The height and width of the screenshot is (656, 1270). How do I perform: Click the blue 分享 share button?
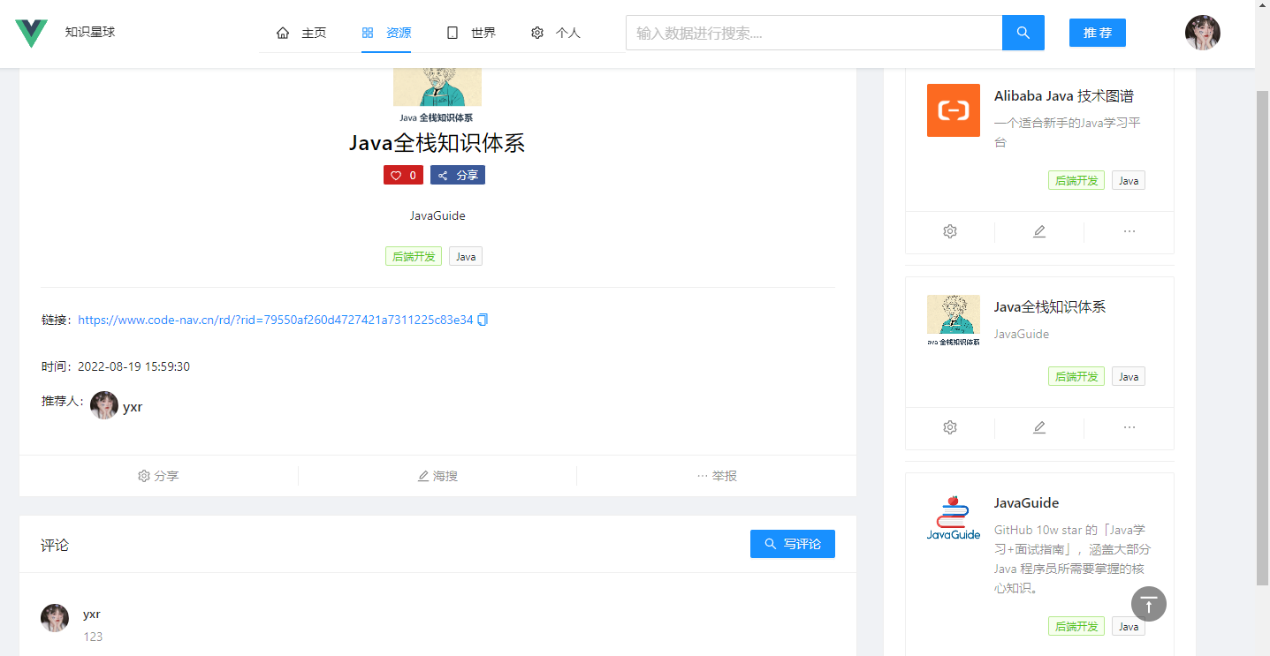[457, 175]
